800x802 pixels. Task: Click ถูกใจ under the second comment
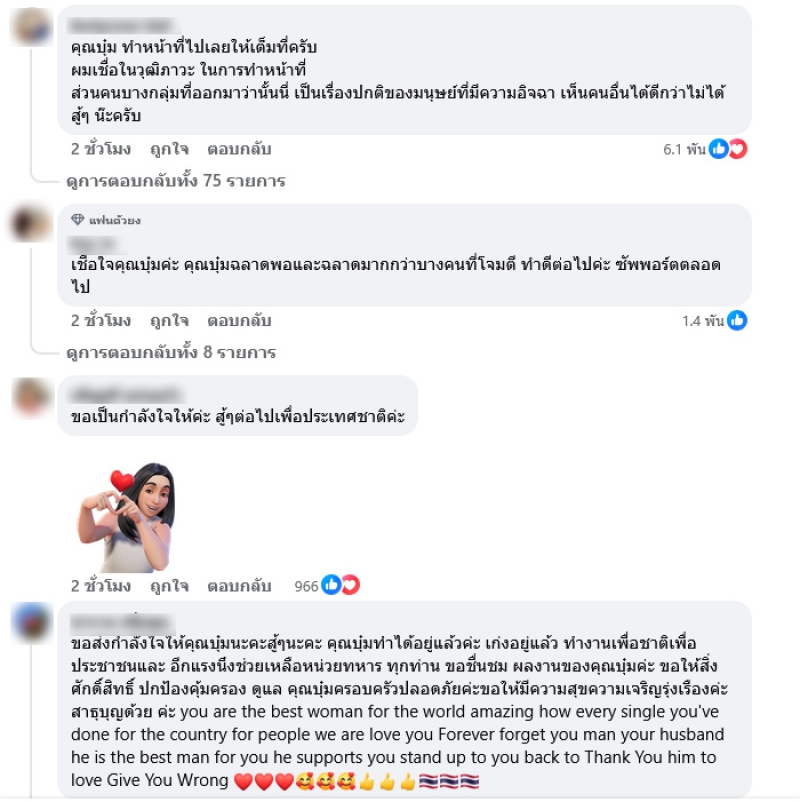point(169,321)
